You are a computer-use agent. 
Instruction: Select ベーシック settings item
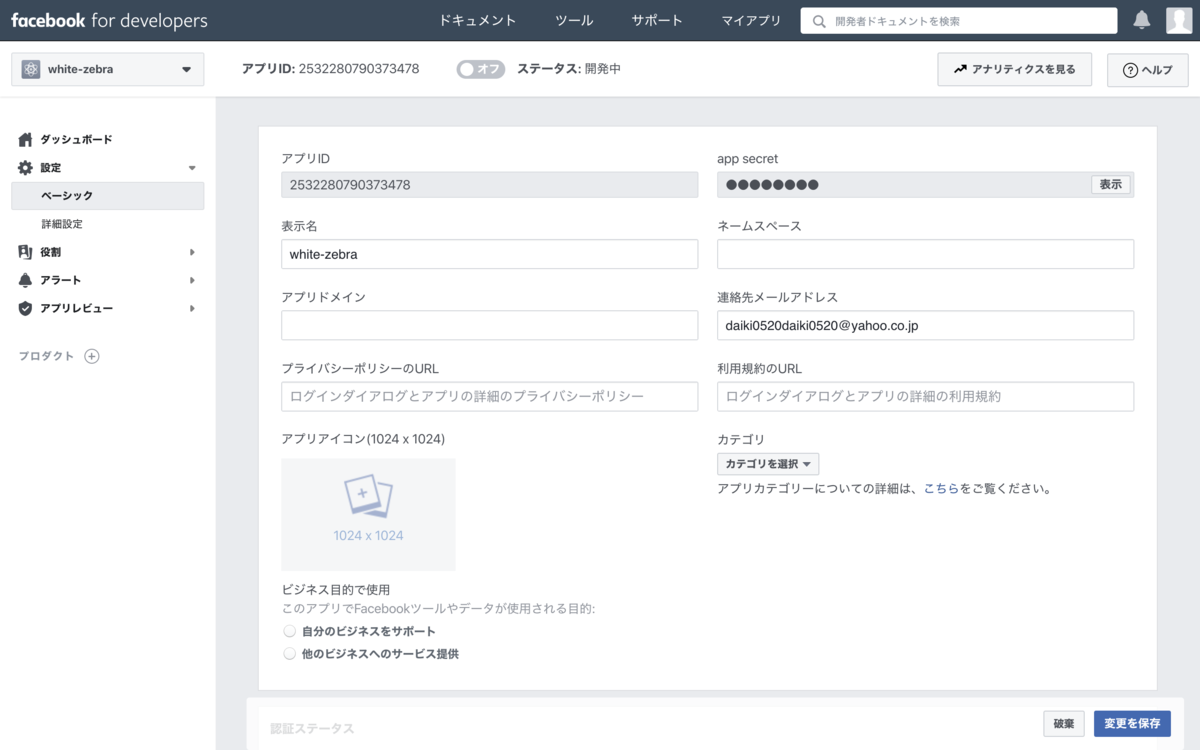(x=108, y=196)
